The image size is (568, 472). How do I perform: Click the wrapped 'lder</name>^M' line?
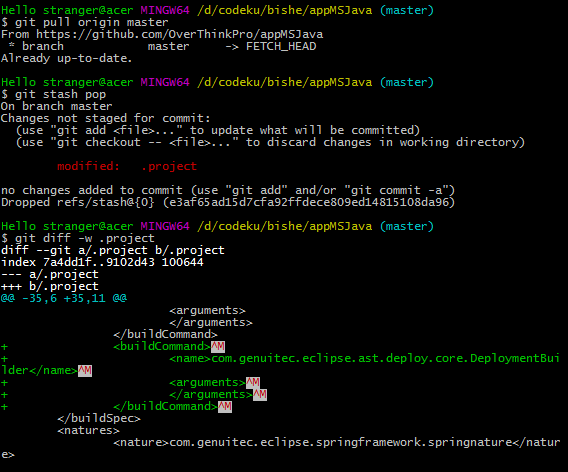[46, 371]
